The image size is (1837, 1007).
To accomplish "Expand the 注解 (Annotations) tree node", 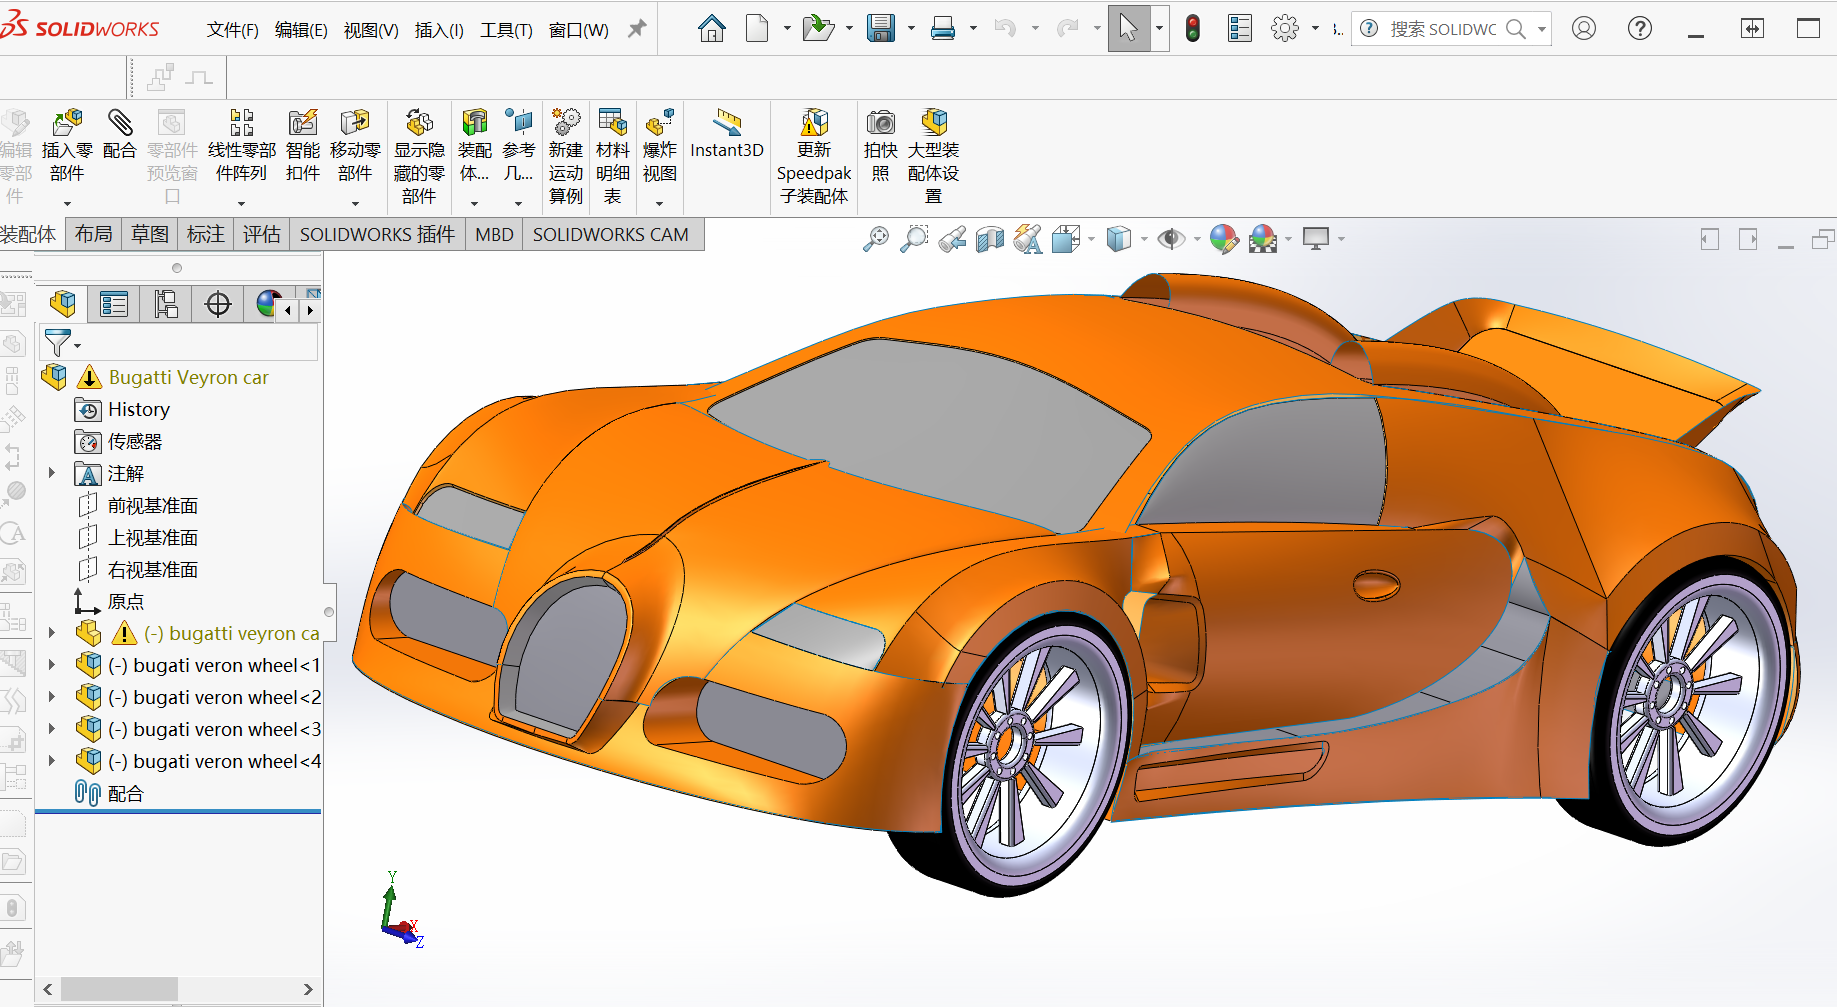I will pos(52,473).
